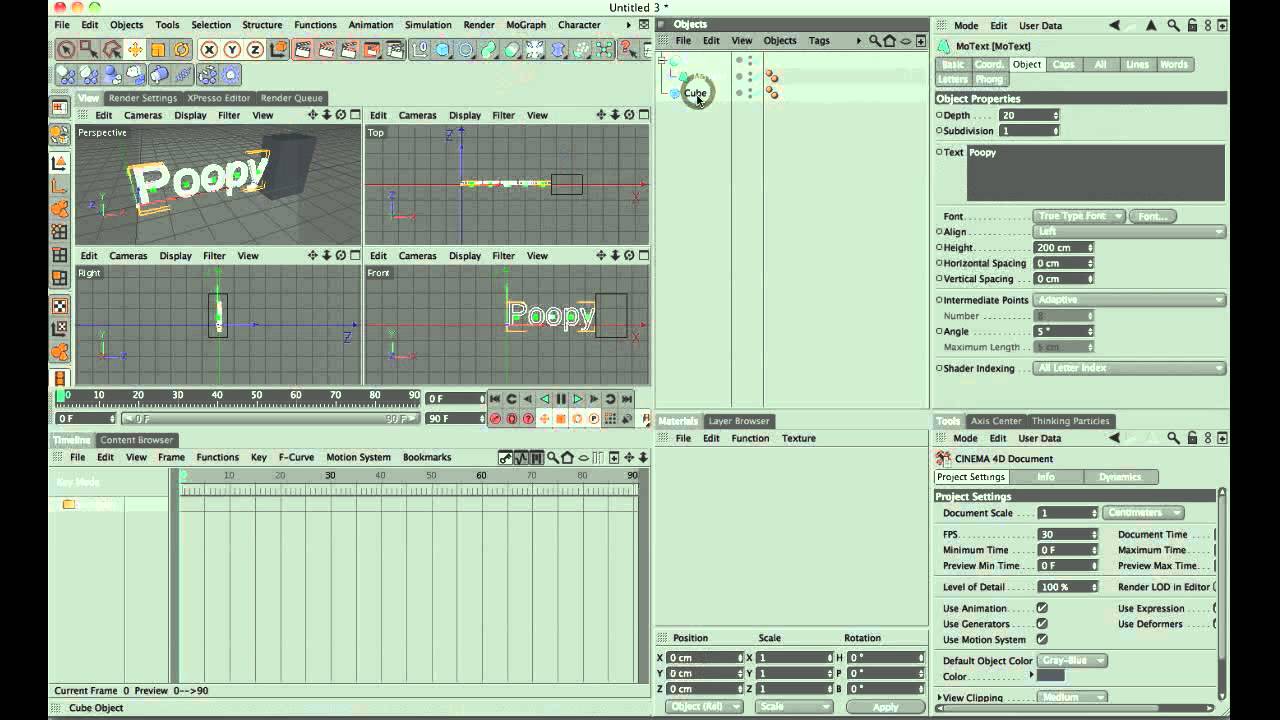Select the Scale tool icon
Image resolution: width=1280 pixels, height=720 pixels.
158,50
